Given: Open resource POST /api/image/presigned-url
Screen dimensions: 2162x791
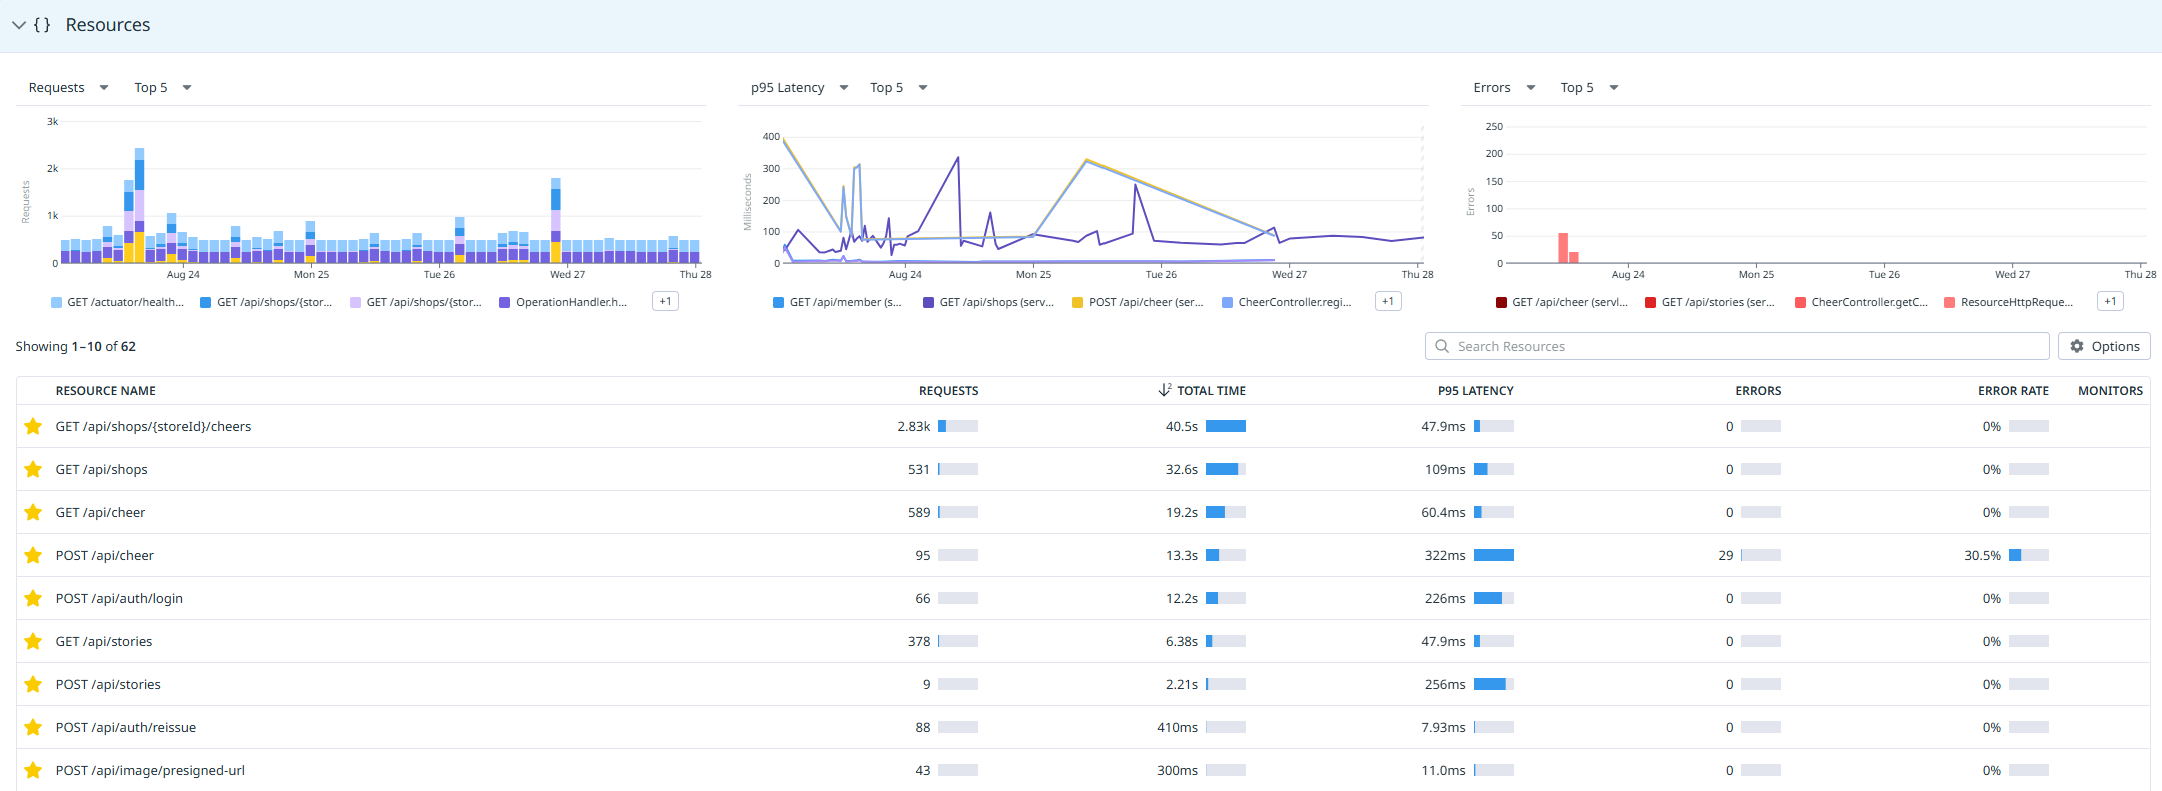Looking at the screenshot, I should [x=150, y=771].
